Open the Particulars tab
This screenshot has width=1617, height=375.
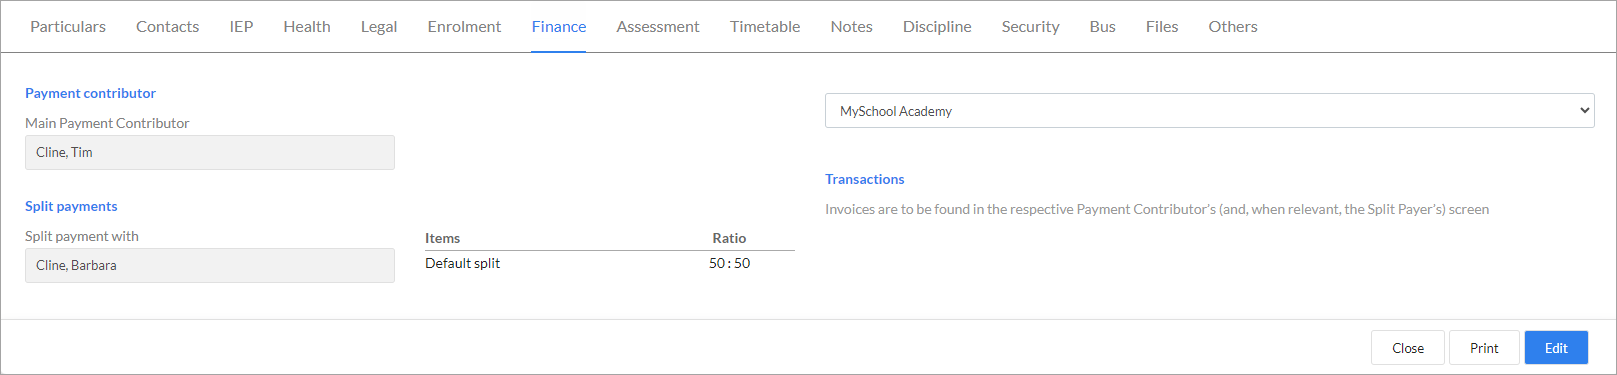[x=68, y=27]
